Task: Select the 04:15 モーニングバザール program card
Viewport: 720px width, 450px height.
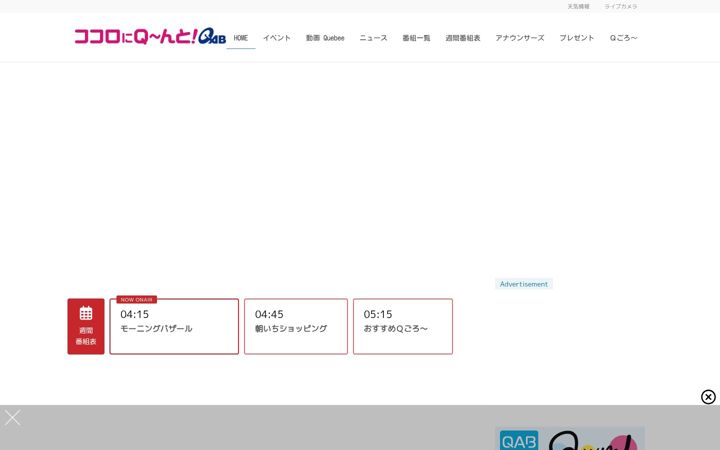Action: click(x=174, y=326)
